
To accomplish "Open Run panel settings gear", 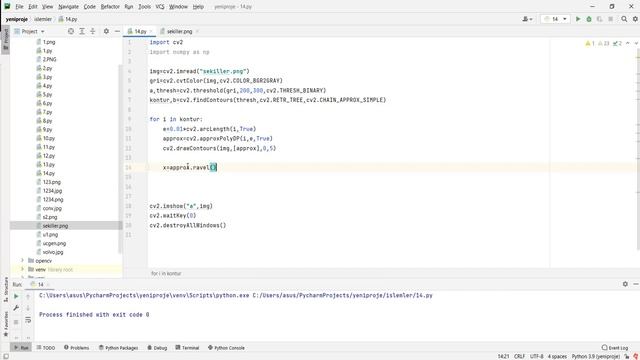I will (625, 284).
